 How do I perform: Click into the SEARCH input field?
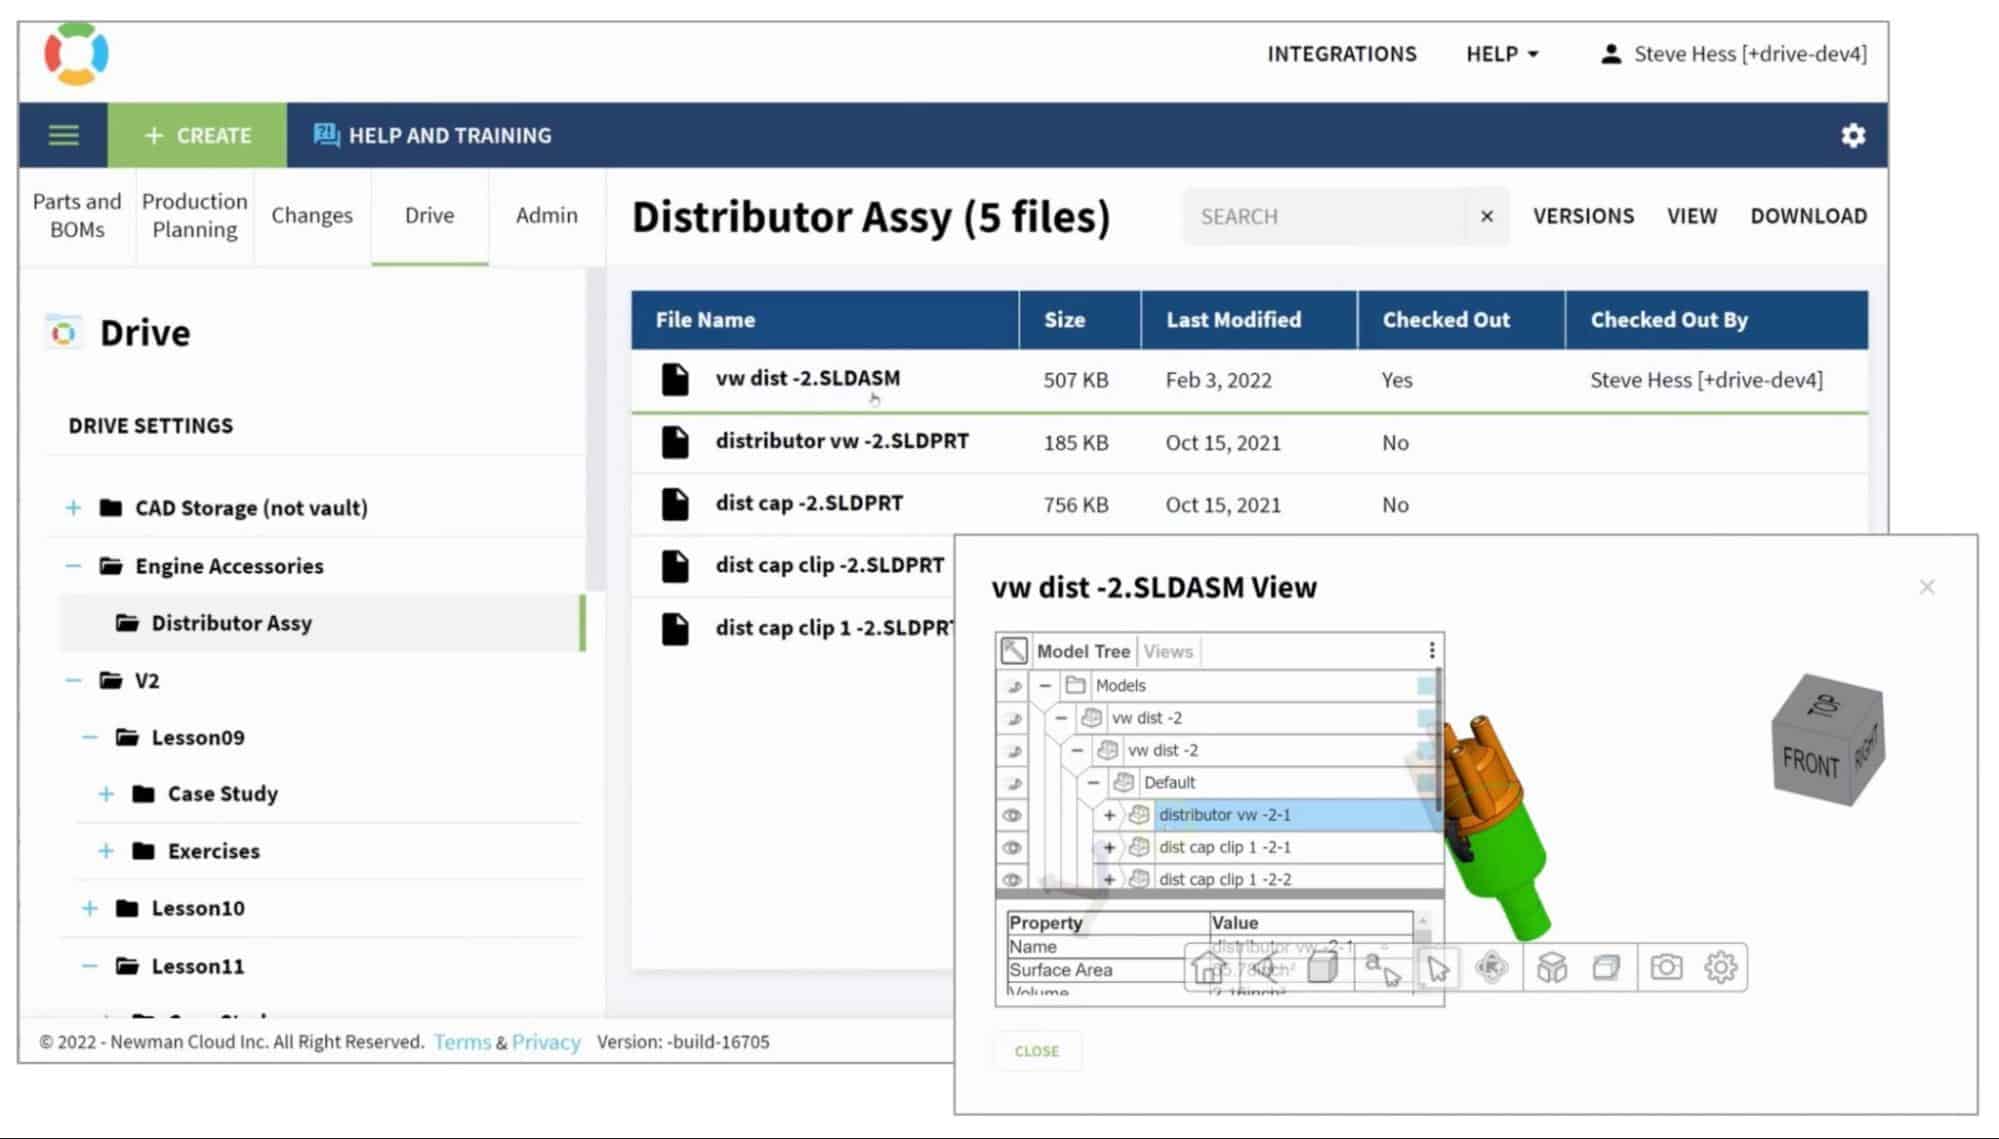1325,216
